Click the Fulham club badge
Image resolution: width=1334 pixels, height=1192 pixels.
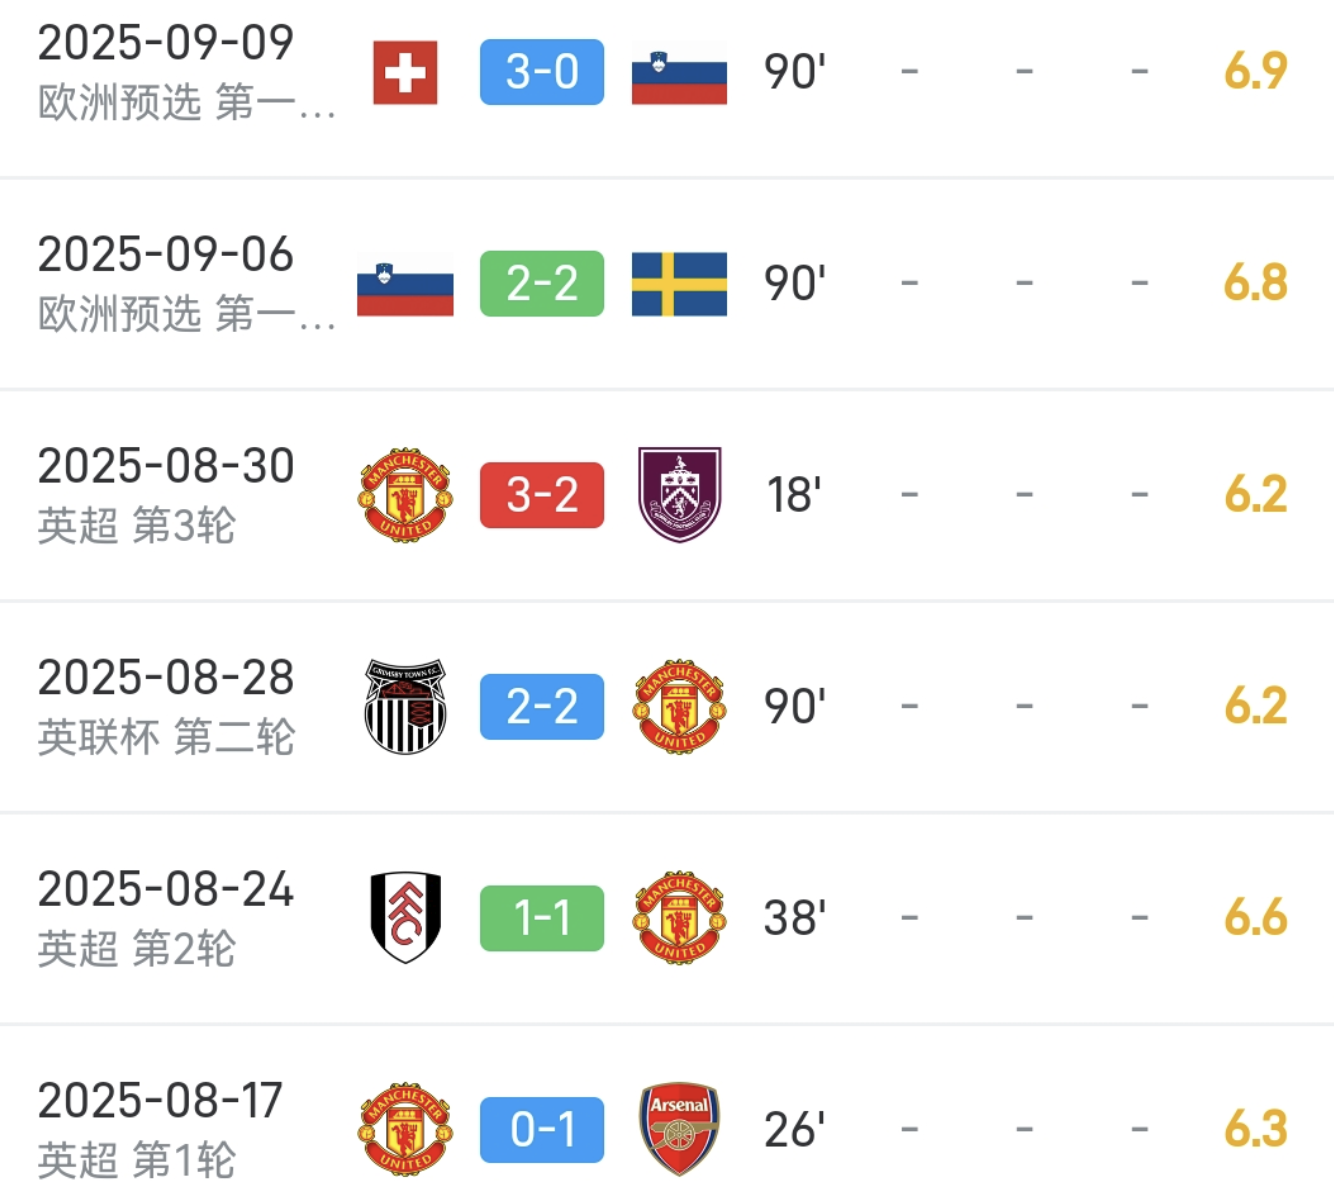tap(404, 918)
